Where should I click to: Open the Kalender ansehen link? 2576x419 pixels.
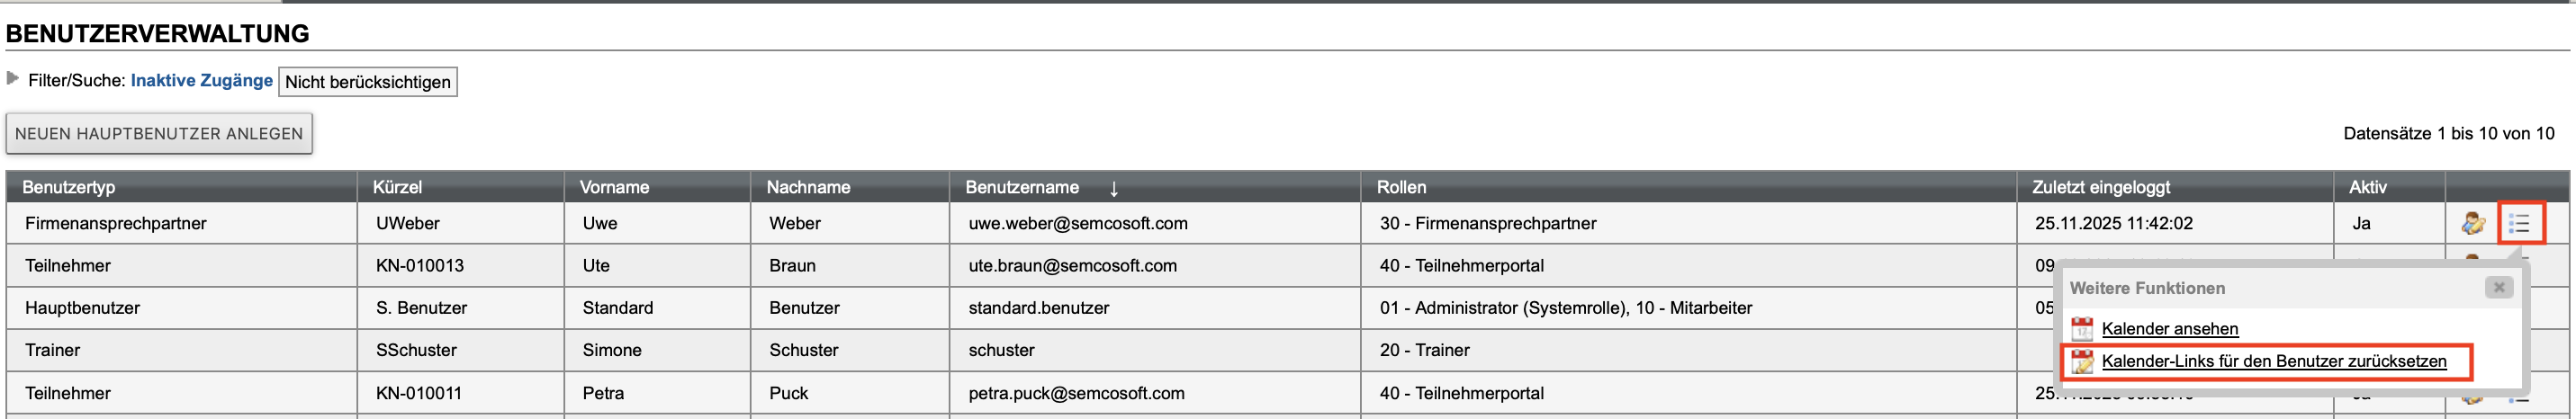[x=2170, y=329]
